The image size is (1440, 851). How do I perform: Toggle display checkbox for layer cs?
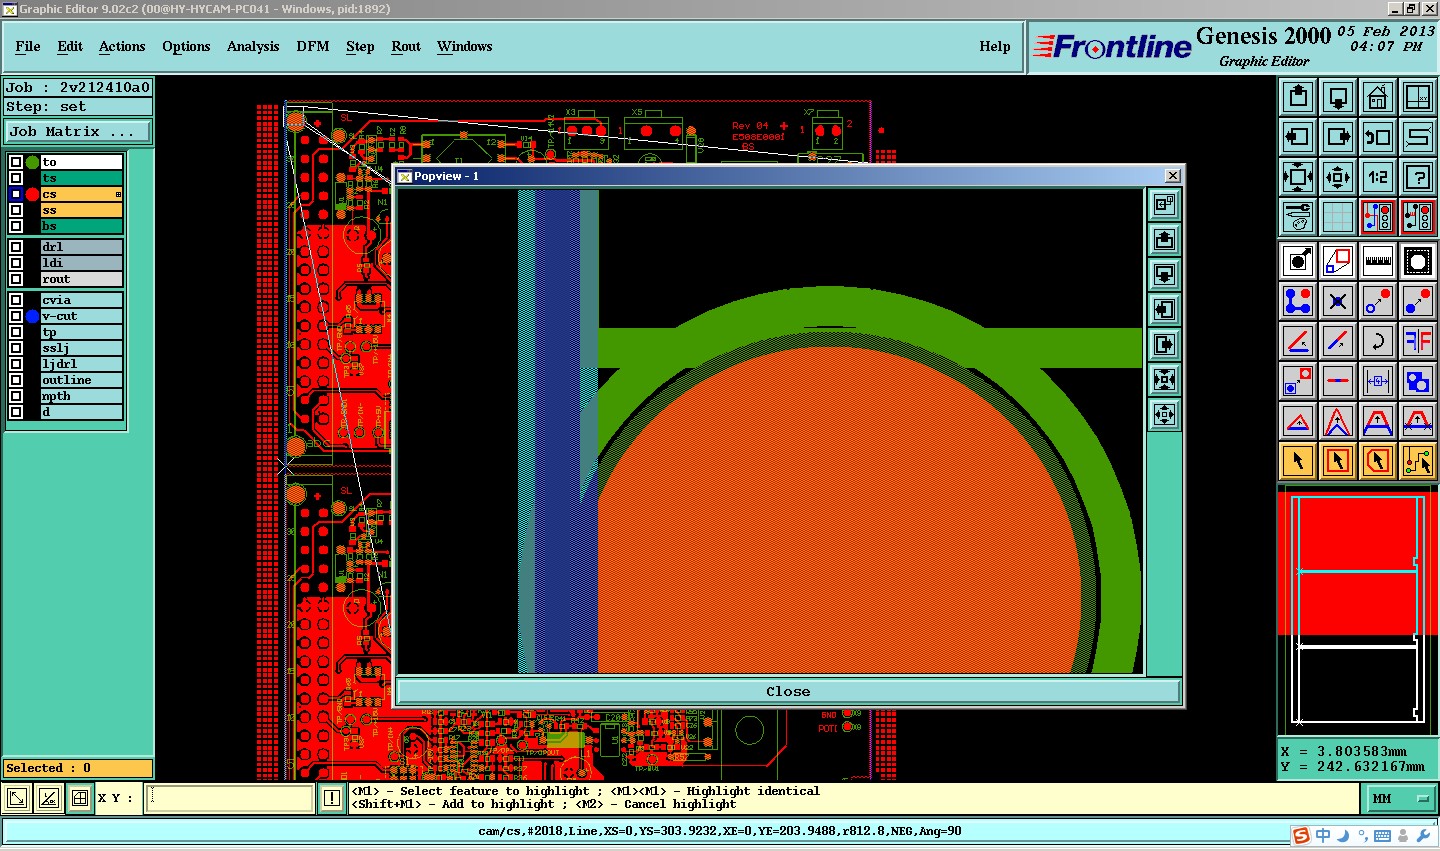point(16,194)
